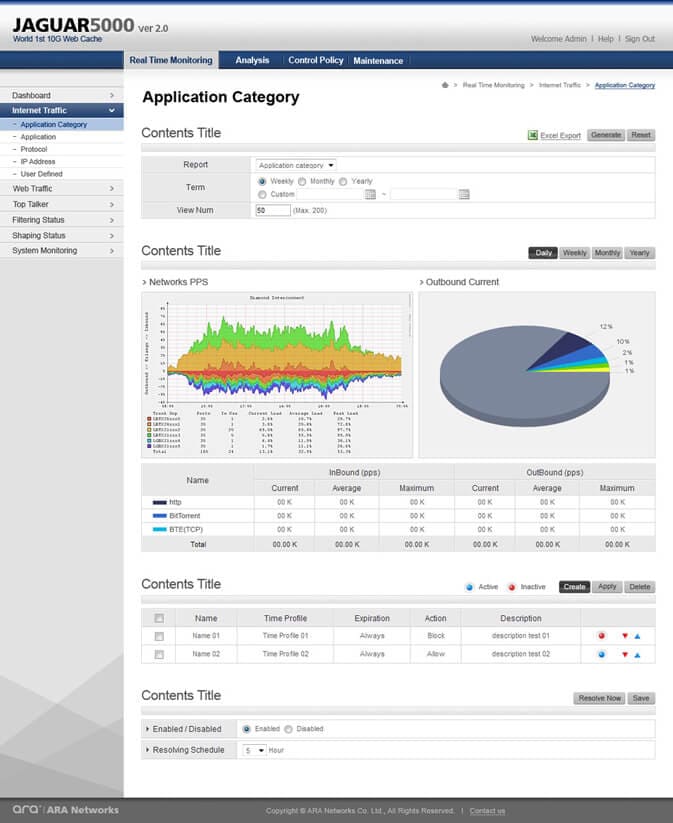This screenshot has width=673, height=823.
Task: Expand the Web Traffic sidebar section
Action: pos(62,188)
